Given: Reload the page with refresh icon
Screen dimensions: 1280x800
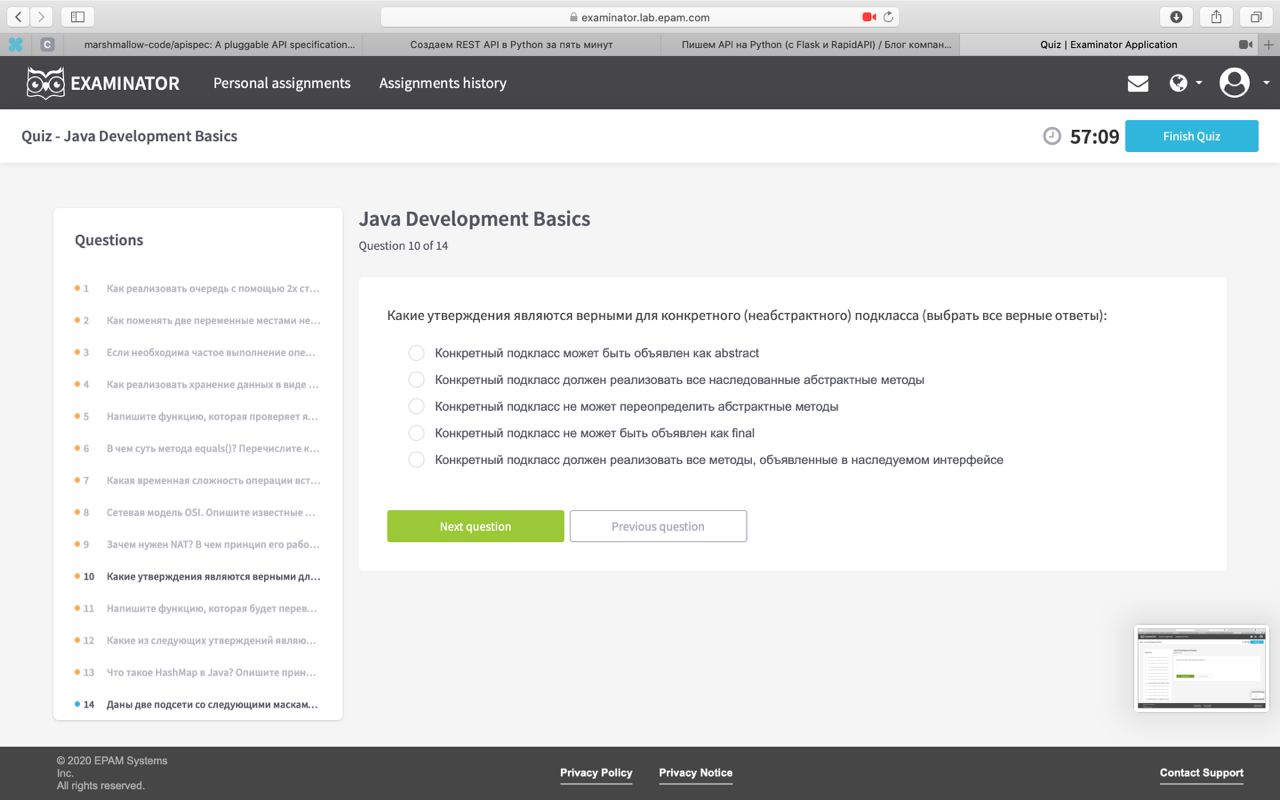Looking at the screenshot, I should pos(888,17).
